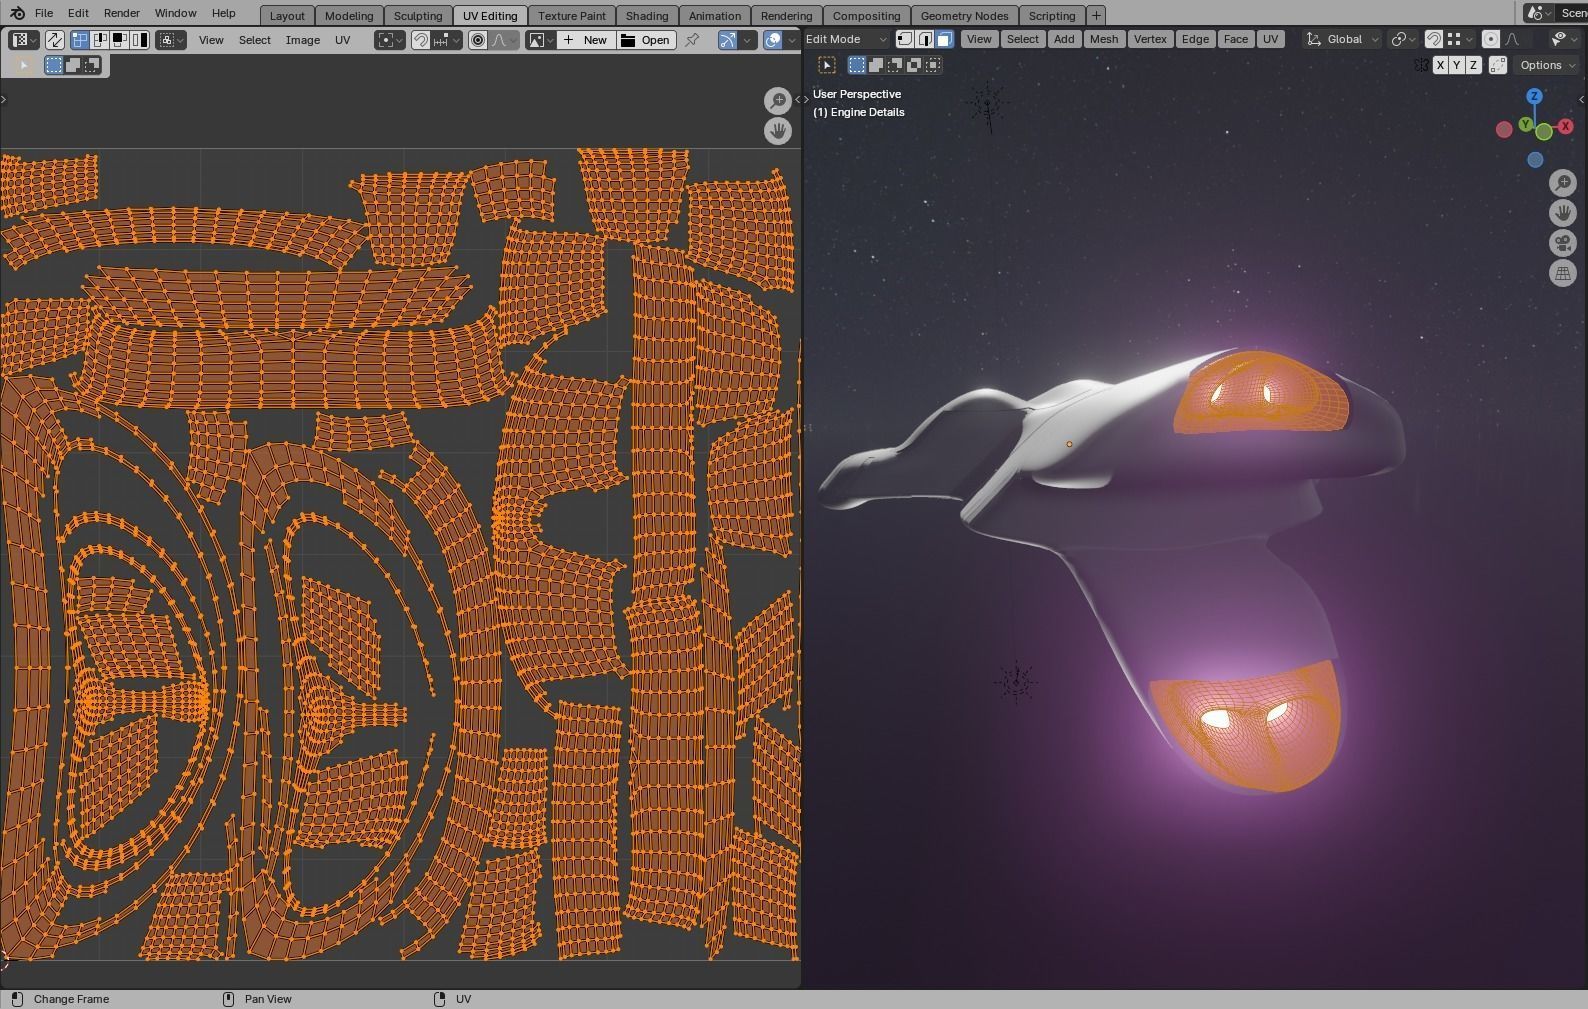Open Global transform orientation dropdown
1588x1009 pixels.
[1343, 39]
